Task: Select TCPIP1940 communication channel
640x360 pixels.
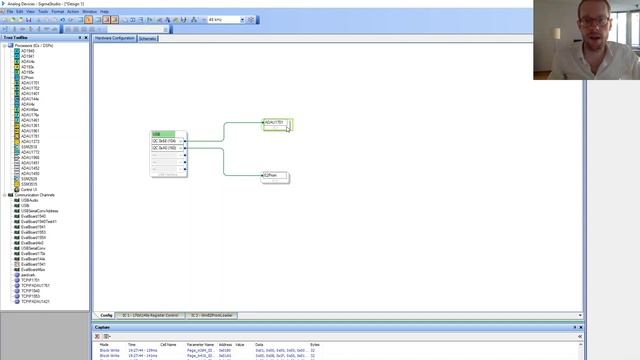Action: click(30, 291)
